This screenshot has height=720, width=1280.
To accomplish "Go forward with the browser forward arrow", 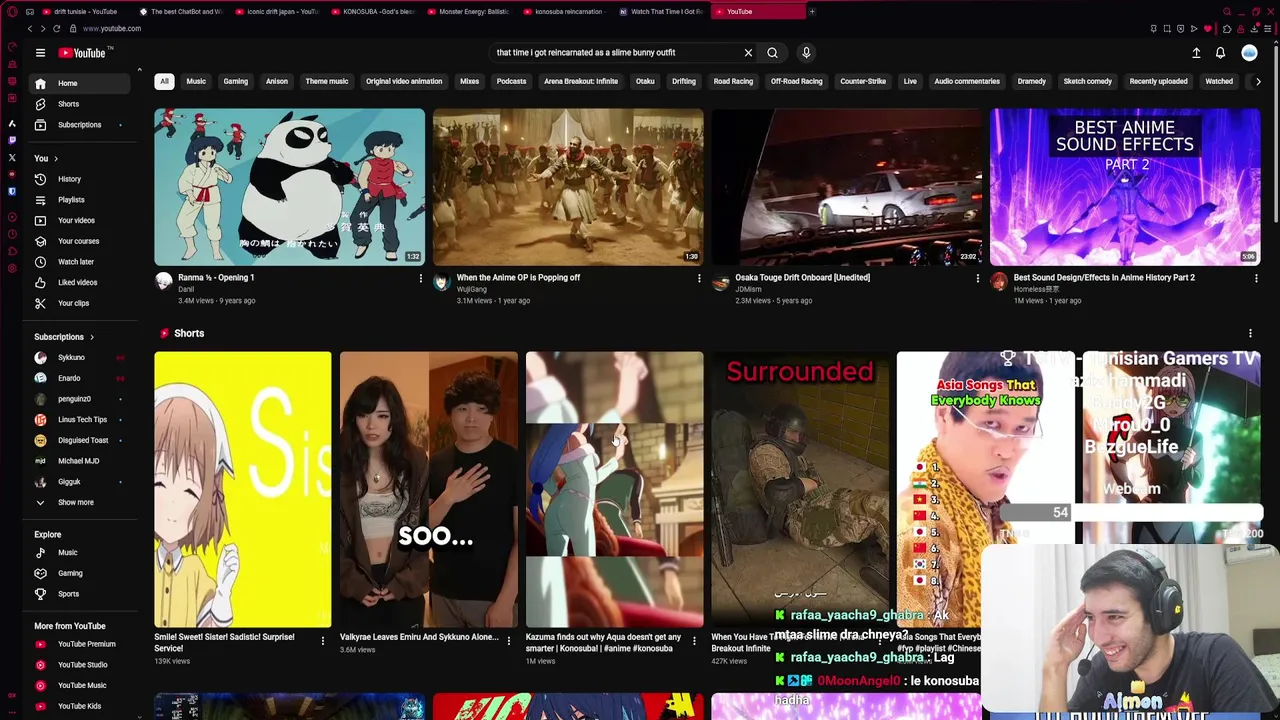I will (42, 29).
